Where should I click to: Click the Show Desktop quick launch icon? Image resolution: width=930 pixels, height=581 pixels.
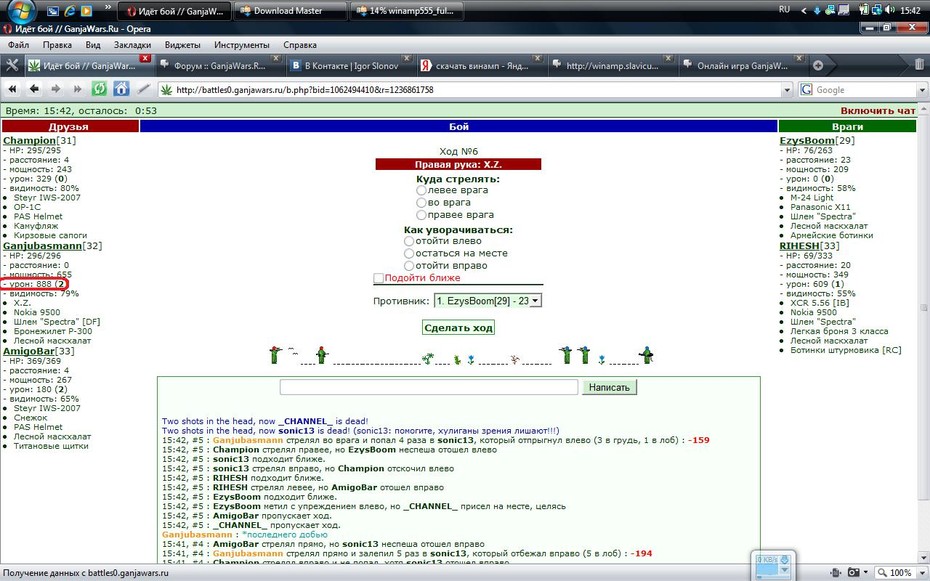[52, 10]
